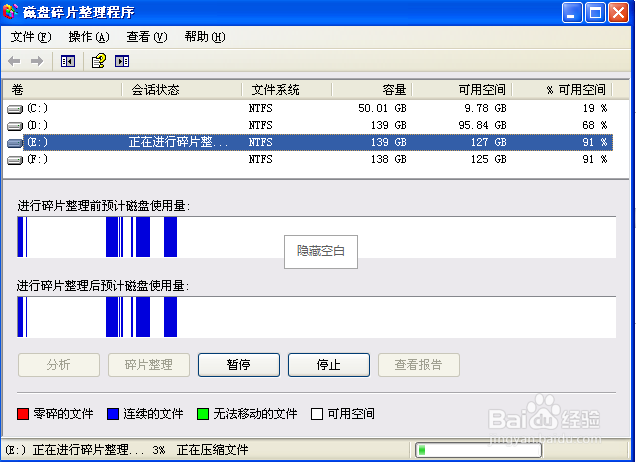Sort by the 容量 column header
The width and height of the screenshot is (636, 462).
[372, 90]
